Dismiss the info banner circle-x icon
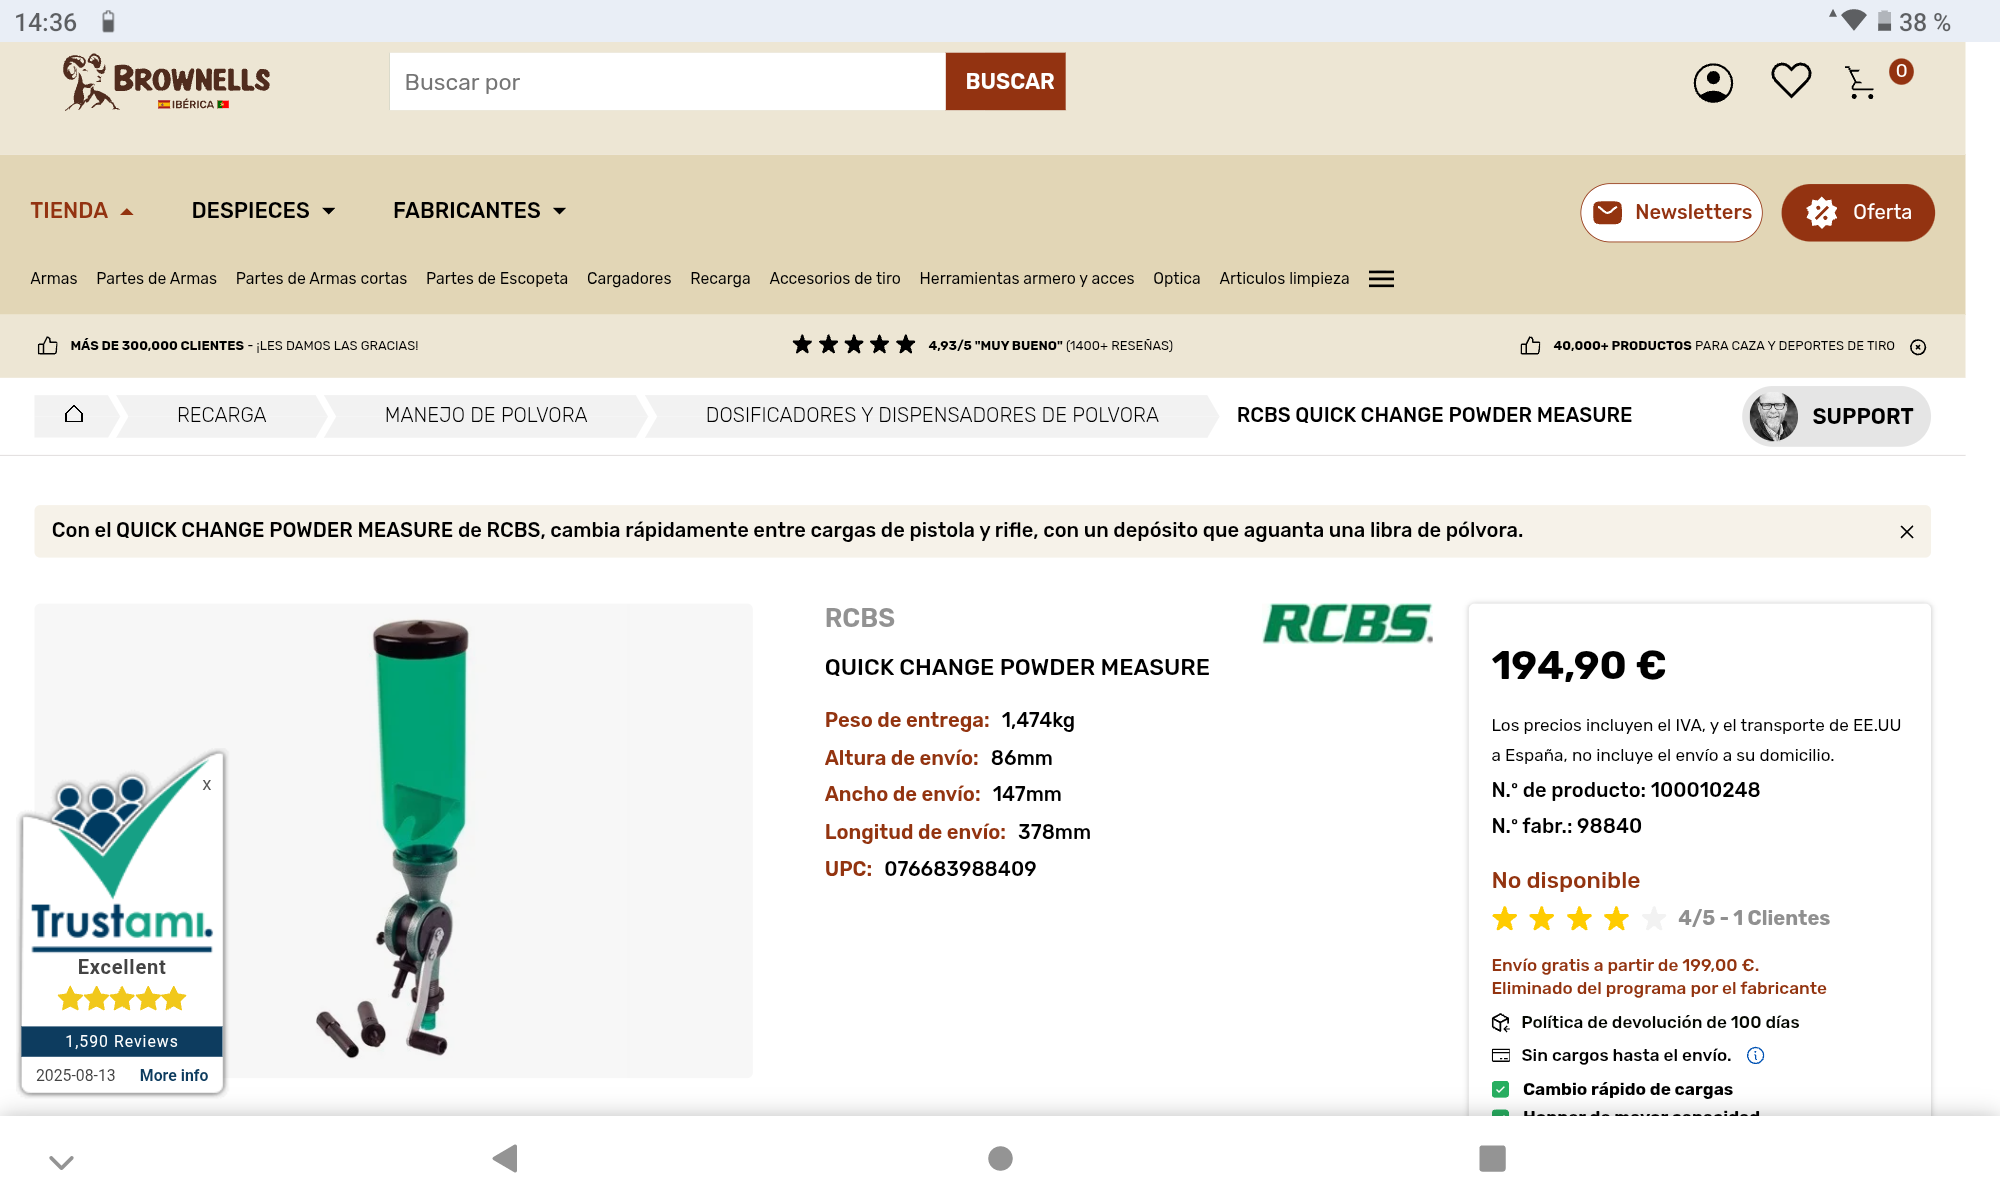Screen dimensions: 2000x1200 [x=1917, y=347]
